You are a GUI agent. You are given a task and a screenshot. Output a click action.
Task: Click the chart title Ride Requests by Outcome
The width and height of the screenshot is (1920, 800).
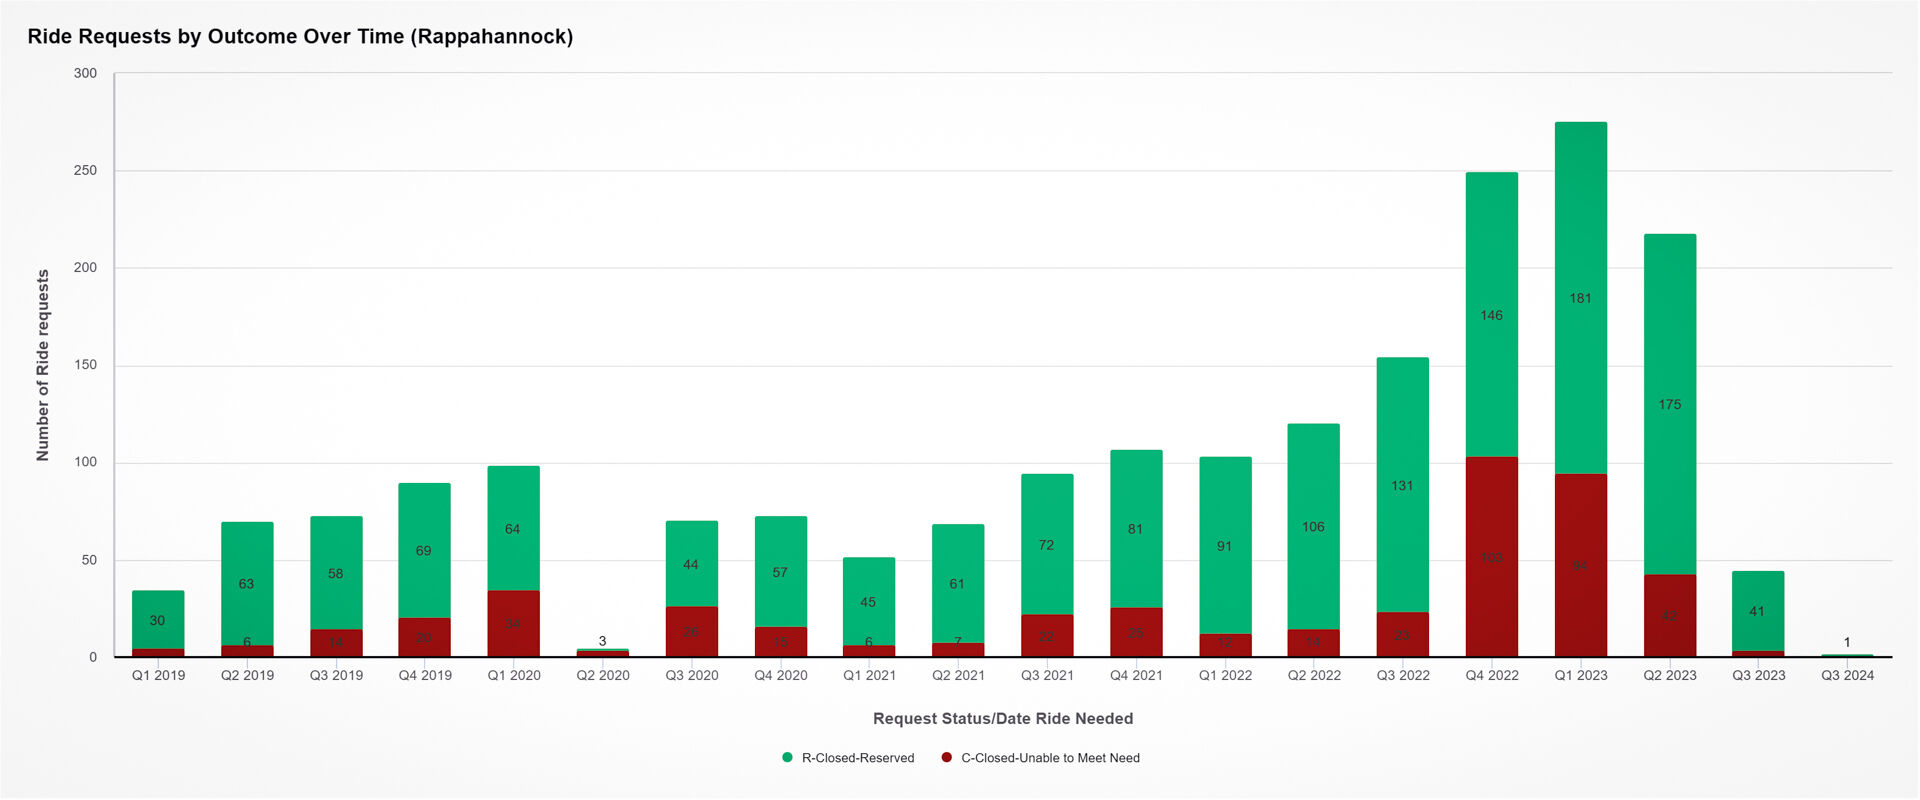point(300,37)
